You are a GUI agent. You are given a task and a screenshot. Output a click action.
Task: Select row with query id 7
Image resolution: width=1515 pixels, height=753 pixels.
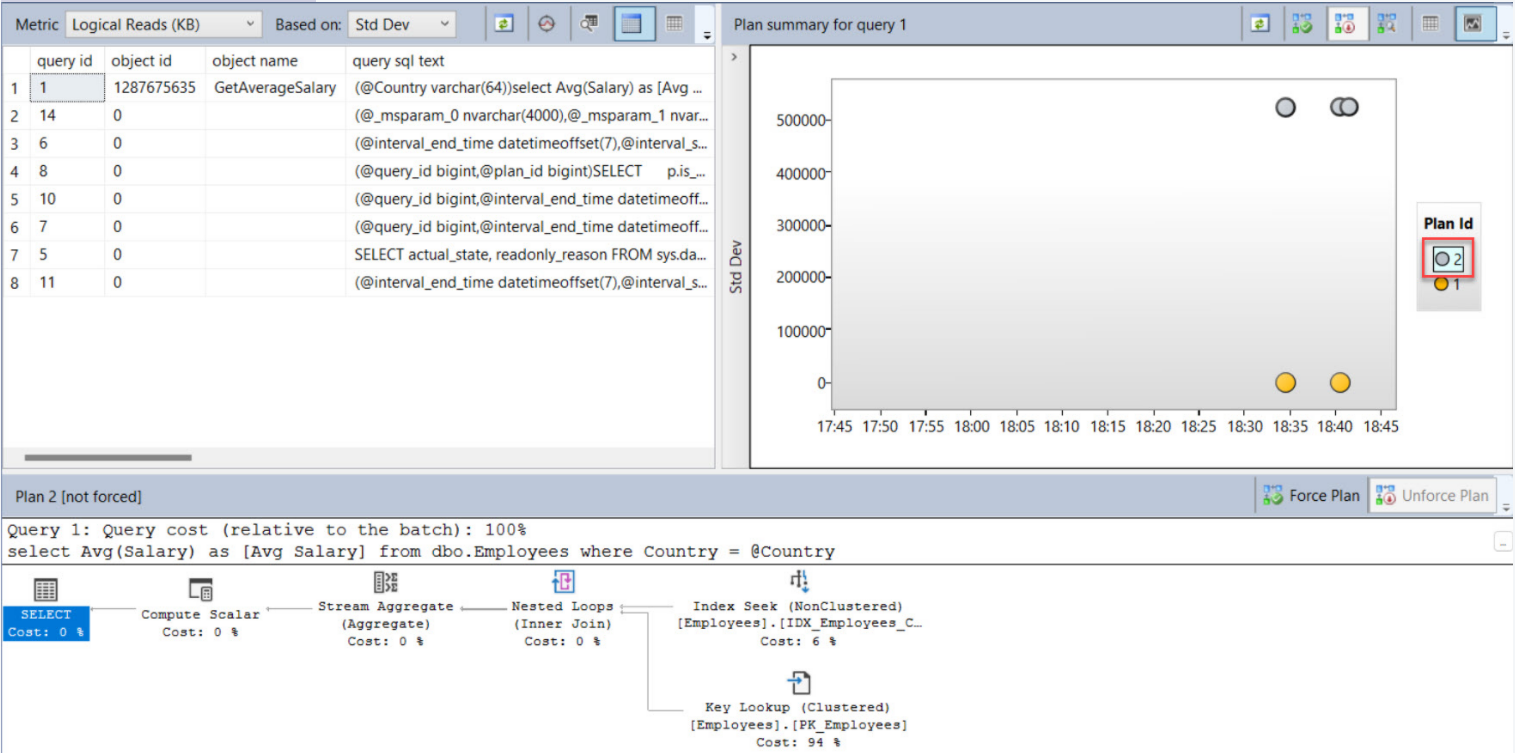click(358, 227)
